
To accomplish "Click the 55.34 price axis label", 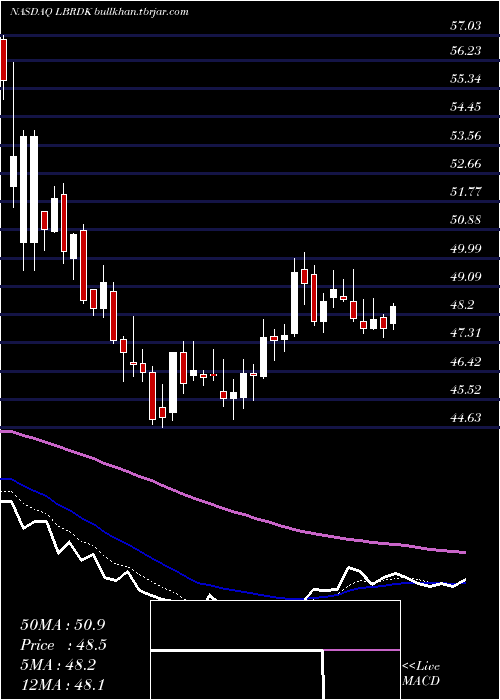I will [466, 79].
